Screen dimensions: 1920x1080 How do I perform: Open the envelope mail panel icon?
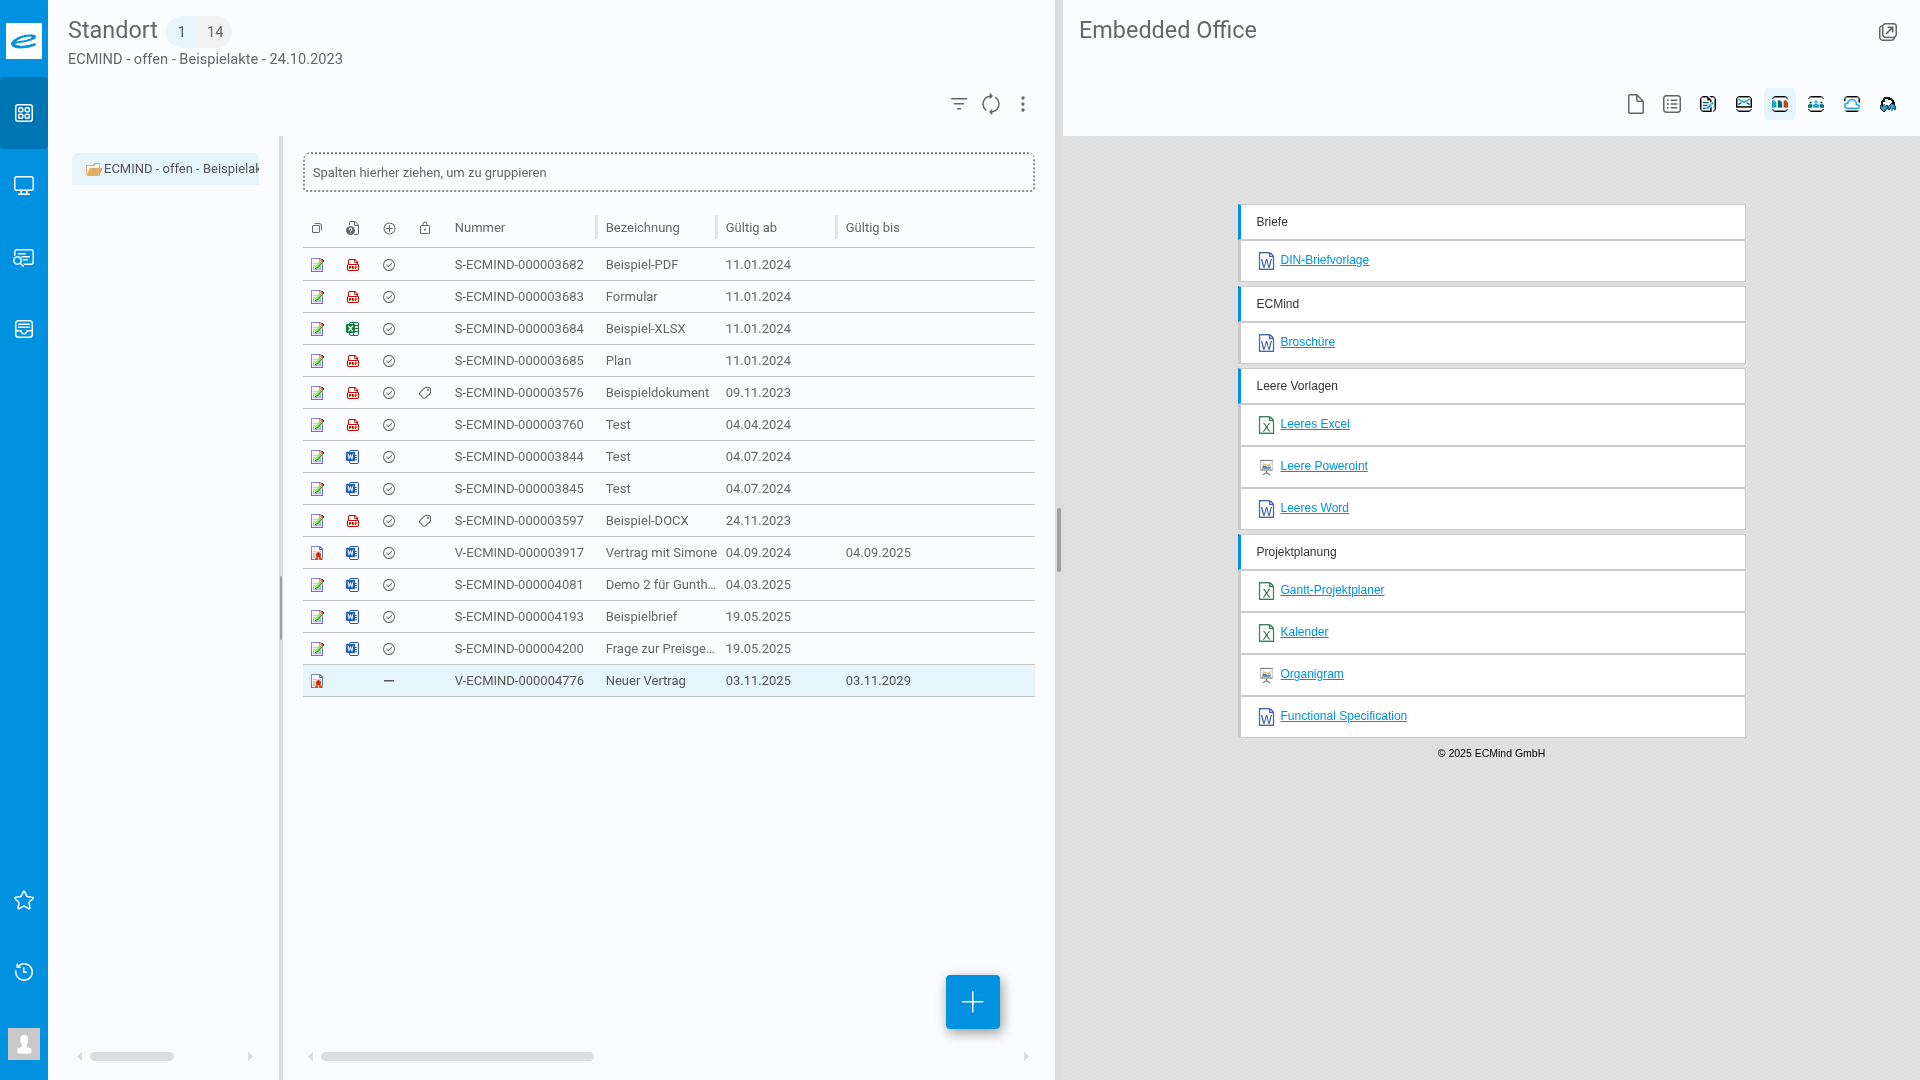[x=1743, y=104]
